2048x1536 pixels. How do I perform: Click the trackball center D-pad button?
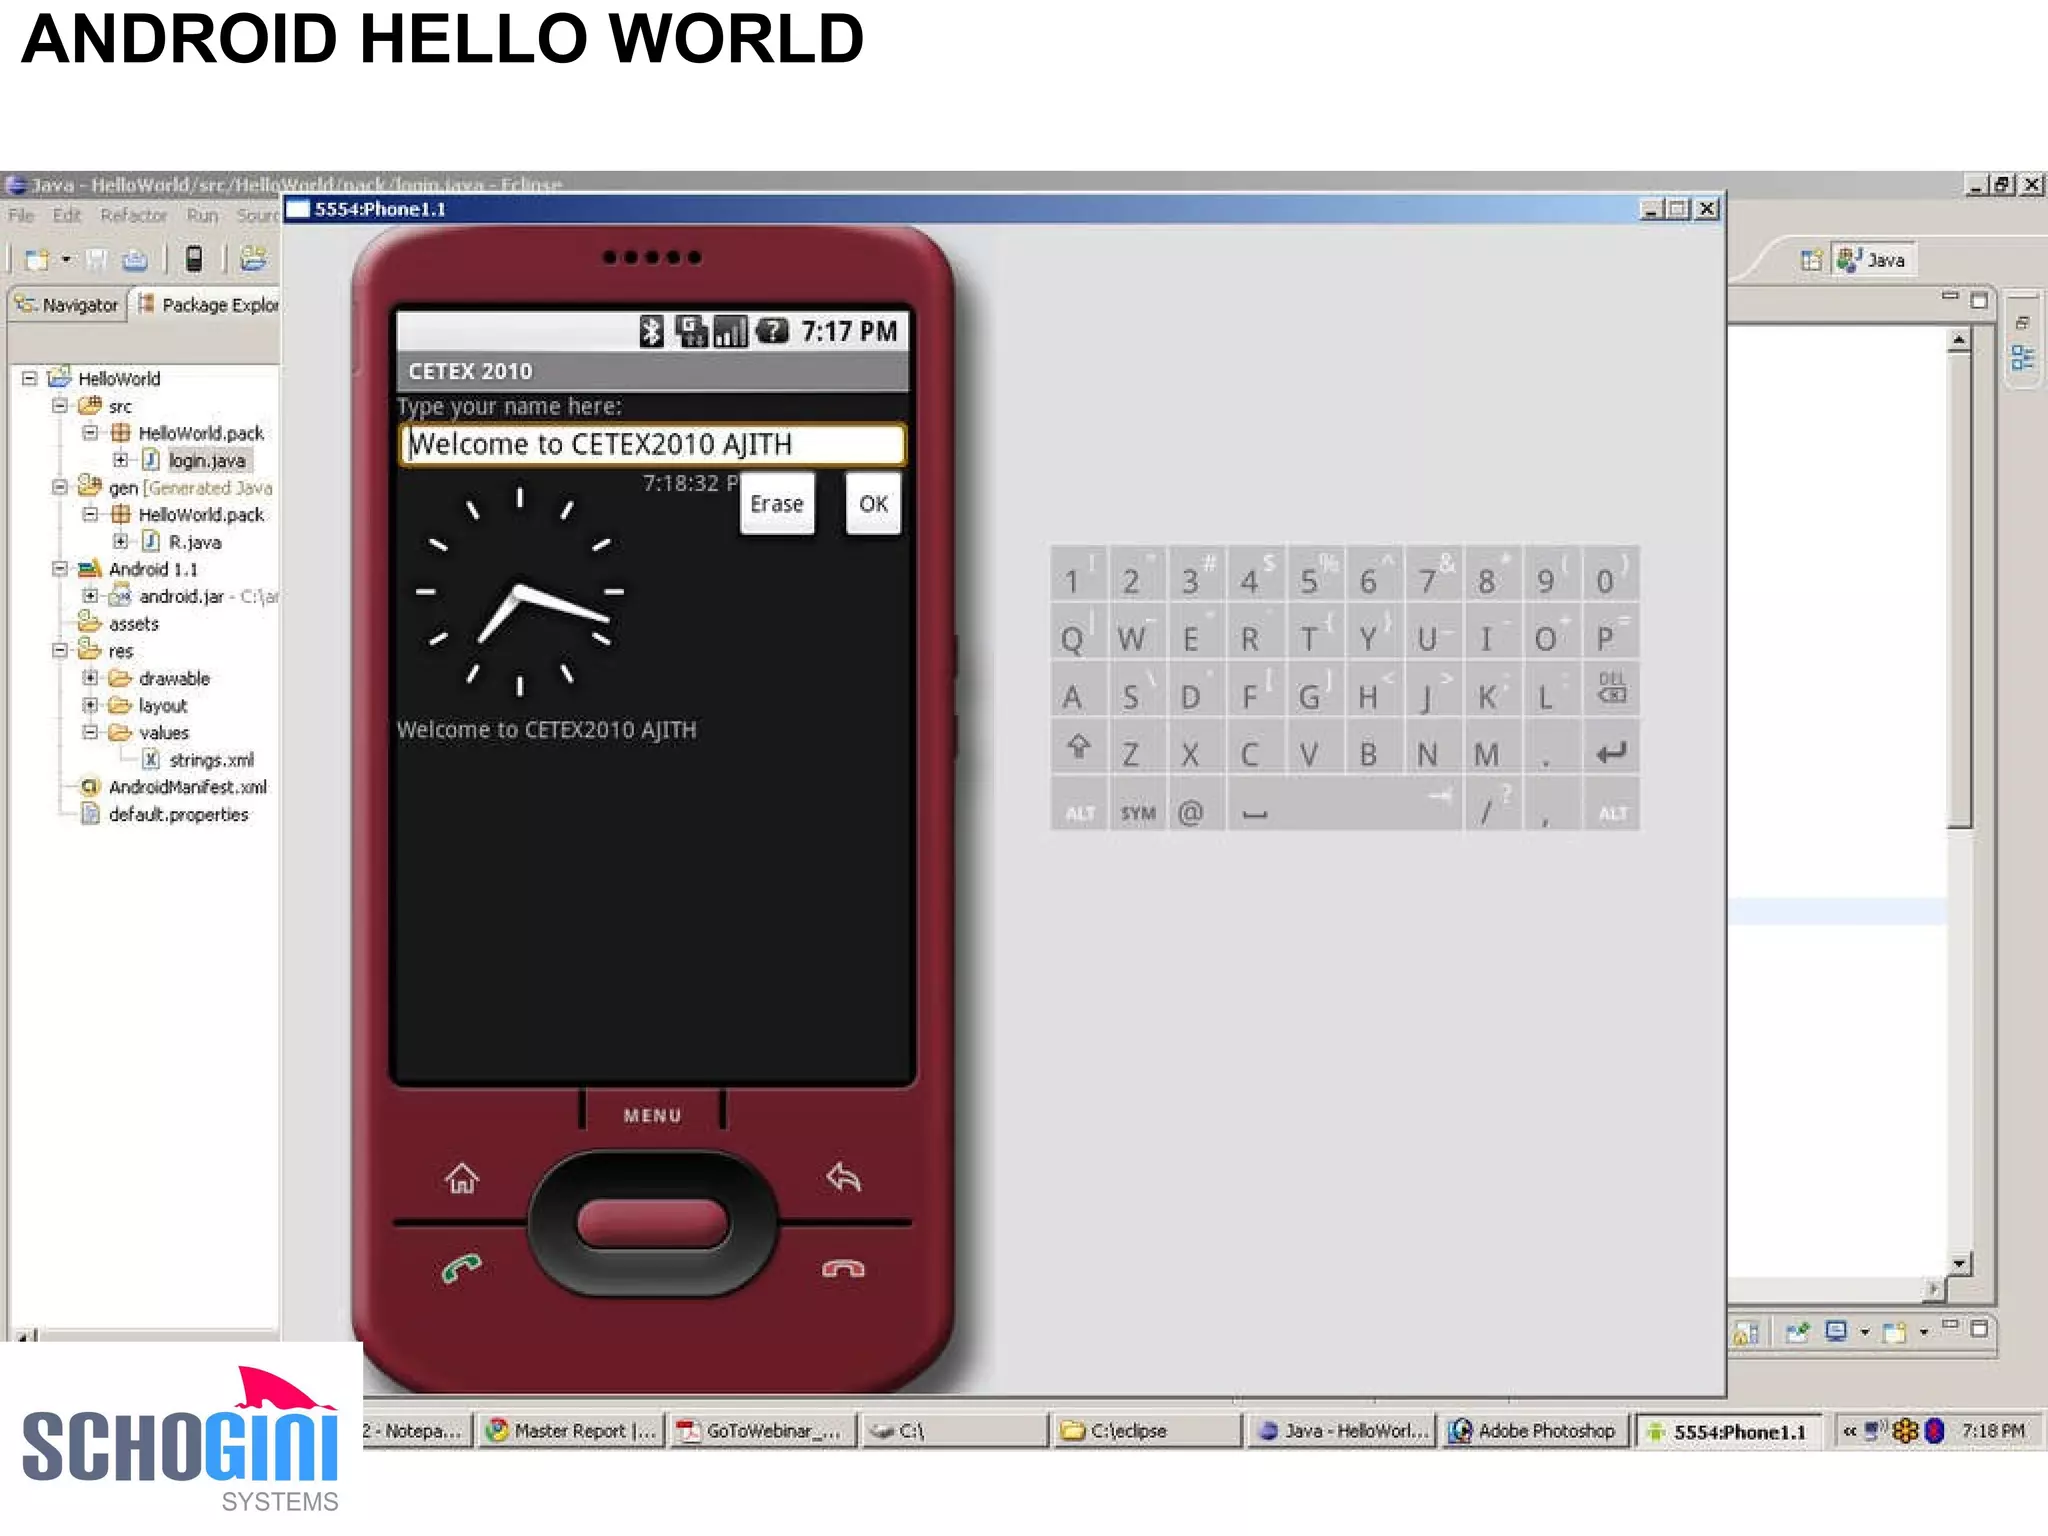tap(652, 1223)
